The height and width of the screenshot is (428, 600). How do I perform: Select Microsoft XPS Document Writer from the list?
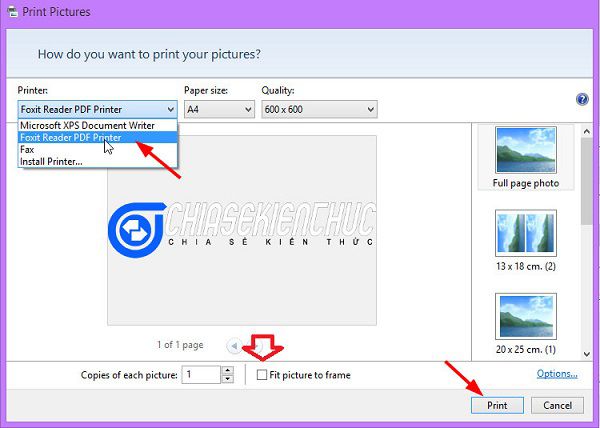(x=98, y=125)
